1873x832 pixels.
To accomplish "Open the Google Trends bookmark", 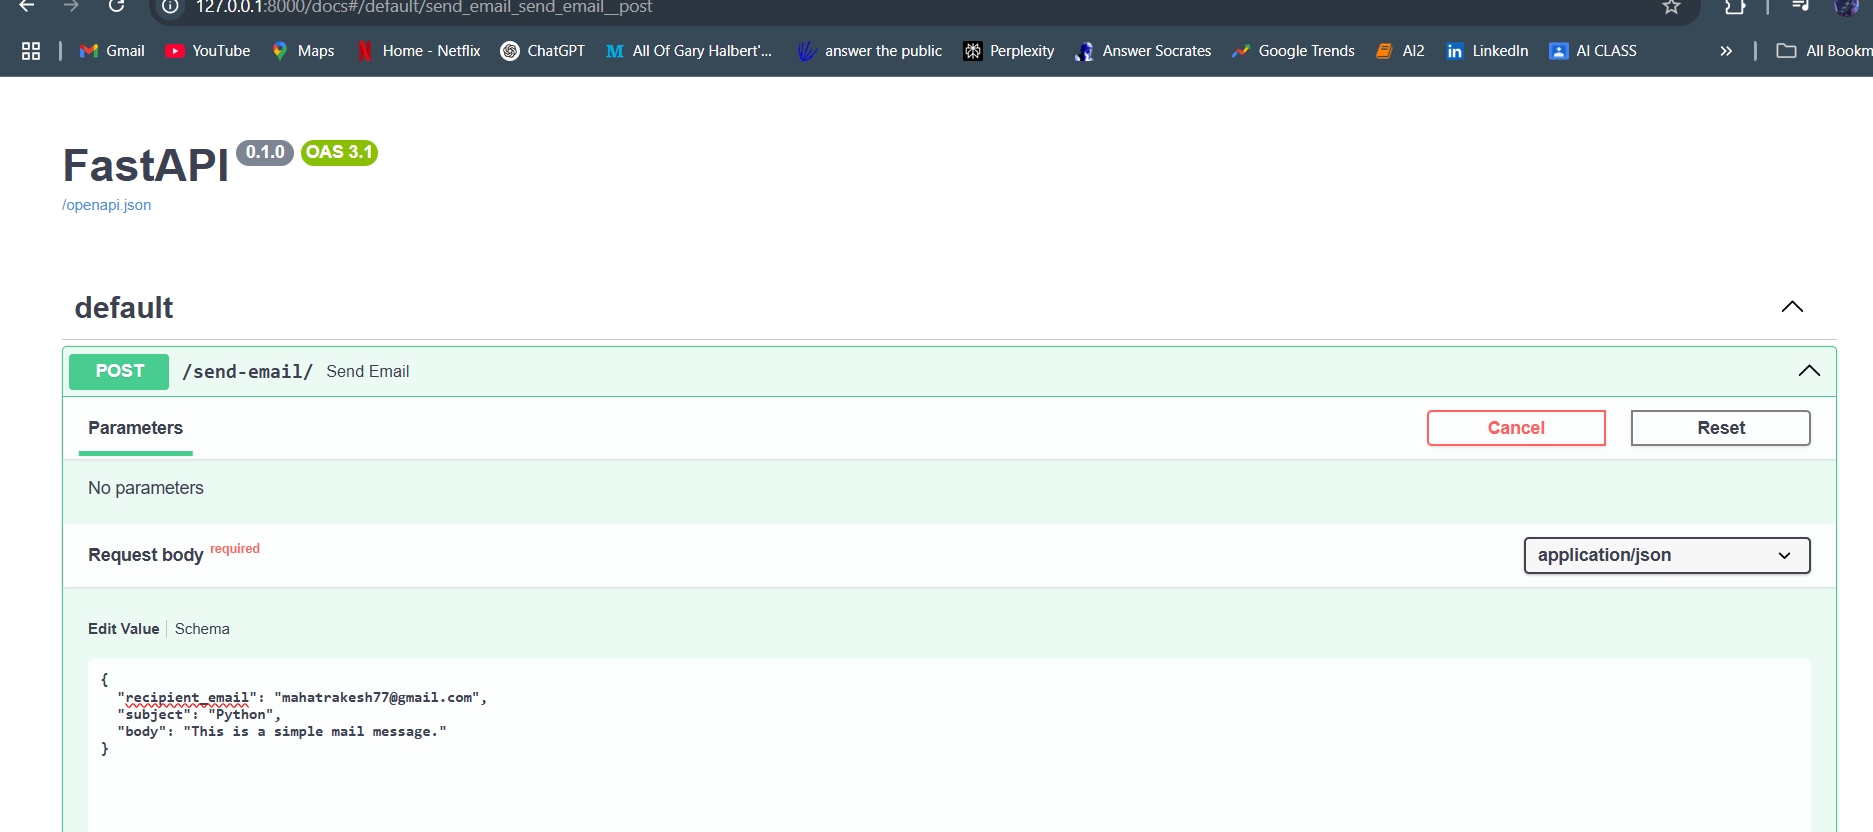I will click(1293, 51).
